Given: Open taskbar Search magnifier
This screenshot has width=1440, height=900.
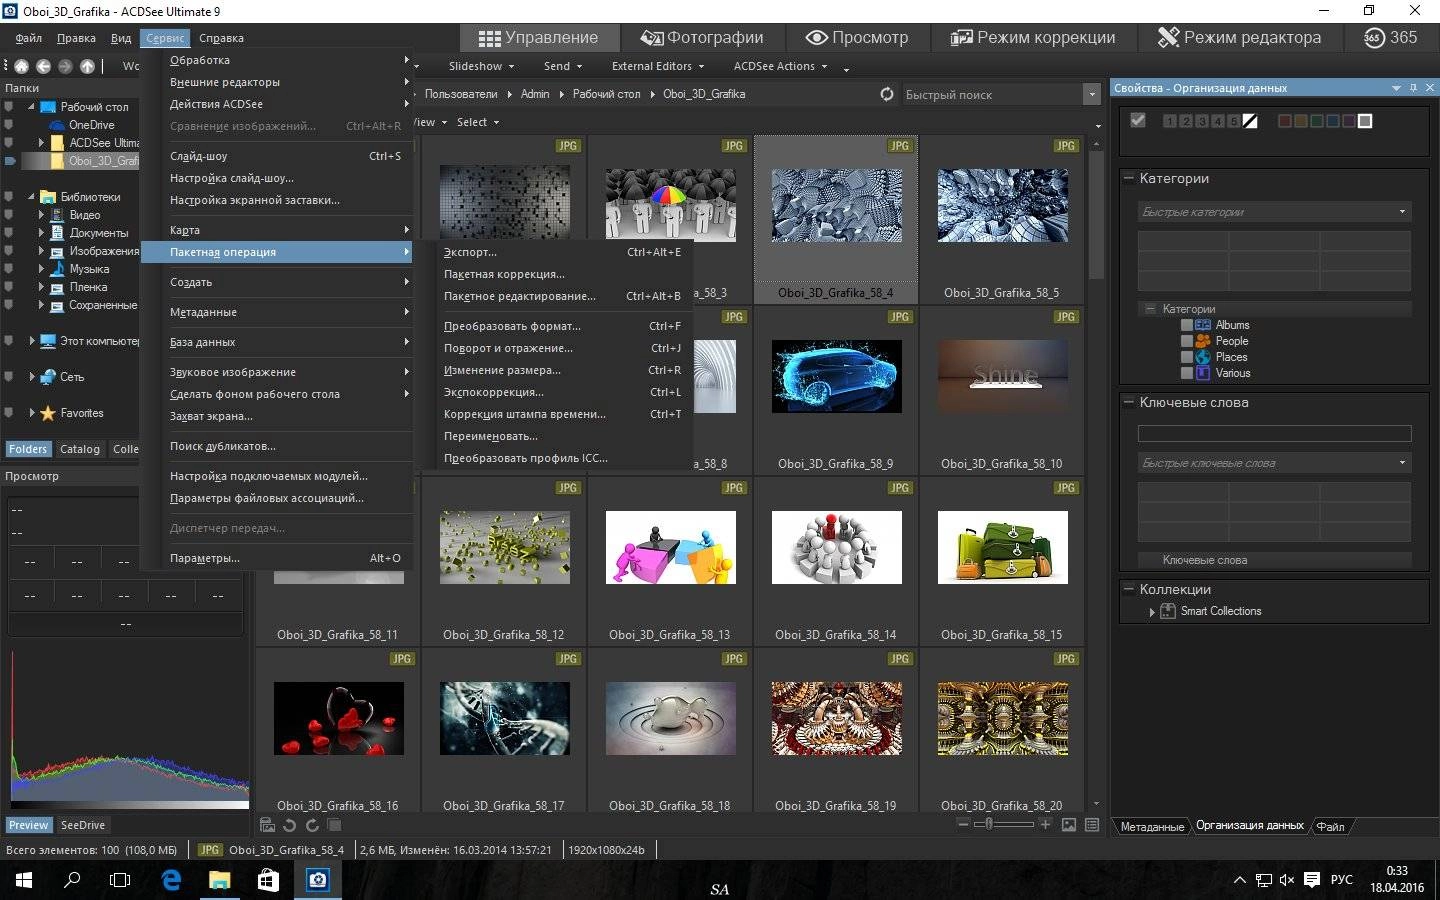Looking at the screenshot, I should tap(72, 880).
